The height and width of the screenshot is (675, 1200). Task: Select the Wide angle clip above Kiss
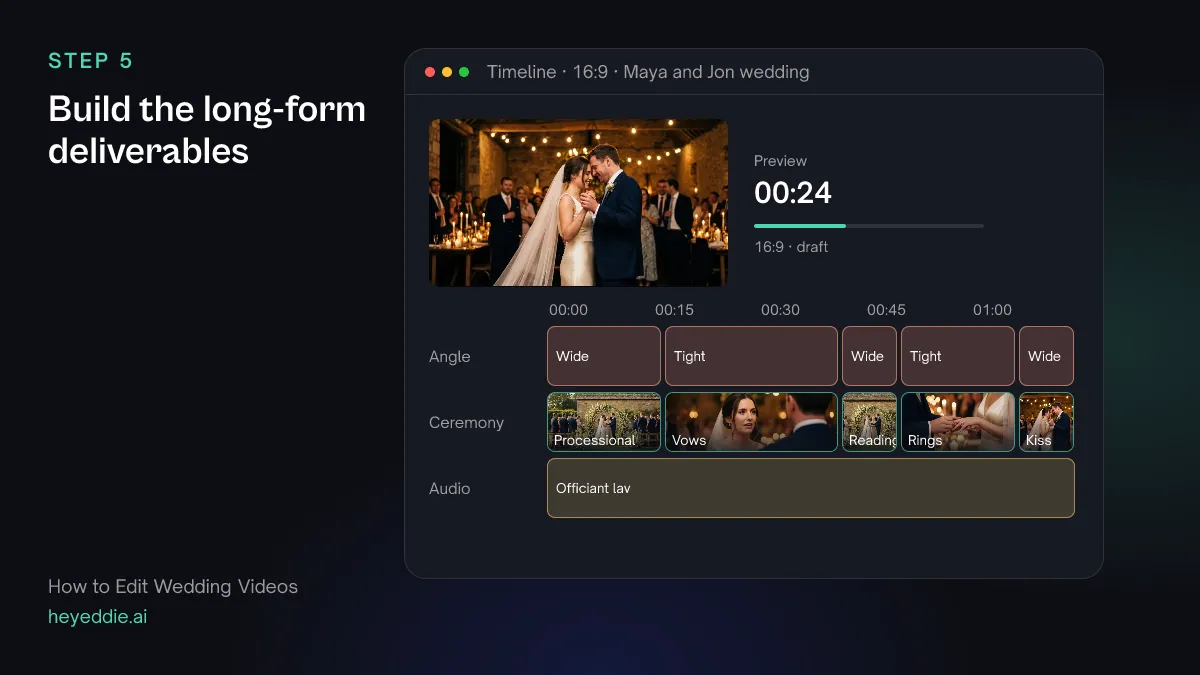[1046, 356]
